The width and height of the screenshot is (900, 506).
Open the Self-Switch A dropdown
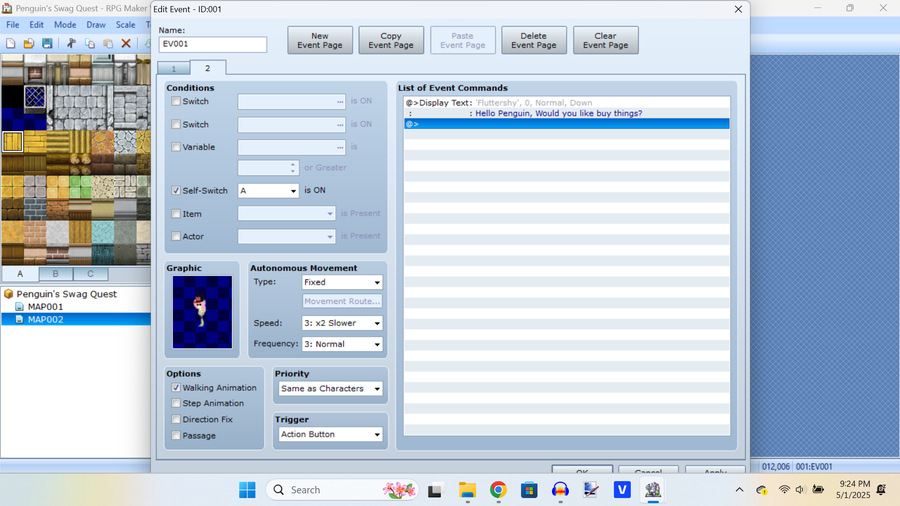(268, 190)
